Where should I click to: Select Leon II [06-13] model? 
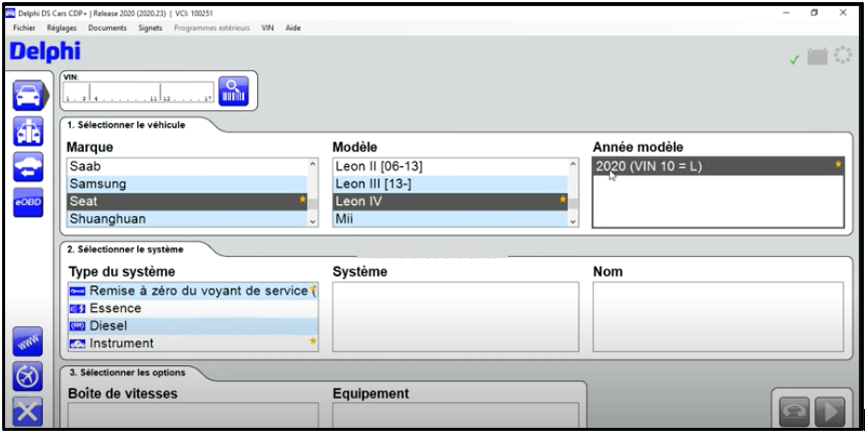tap(450, 166)
